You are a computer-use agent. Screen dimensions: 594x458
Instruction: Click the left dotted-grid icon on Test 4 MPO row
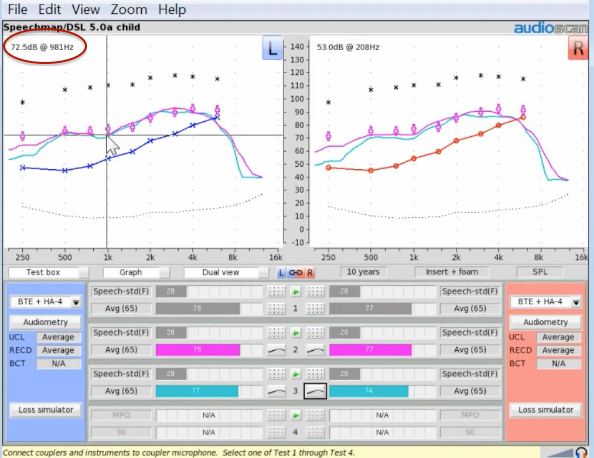(x=276, y=415)
